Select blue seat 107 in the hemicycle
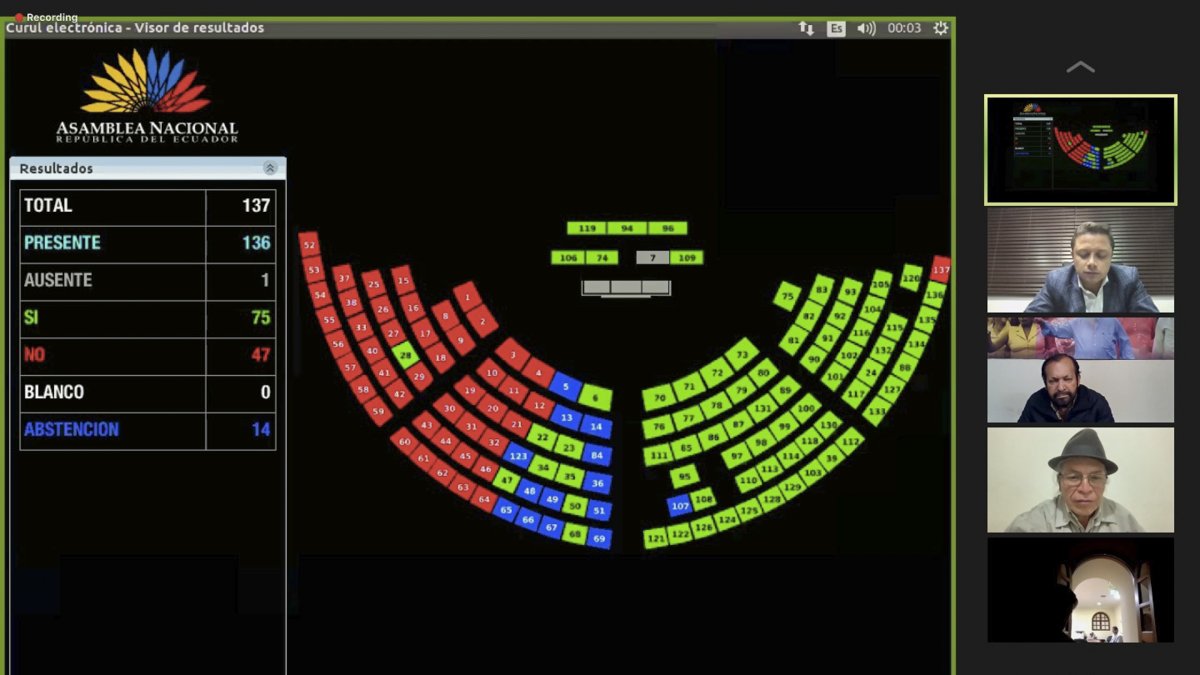The height and width of the screenshot is (675, 1200). tap(679, 505)
